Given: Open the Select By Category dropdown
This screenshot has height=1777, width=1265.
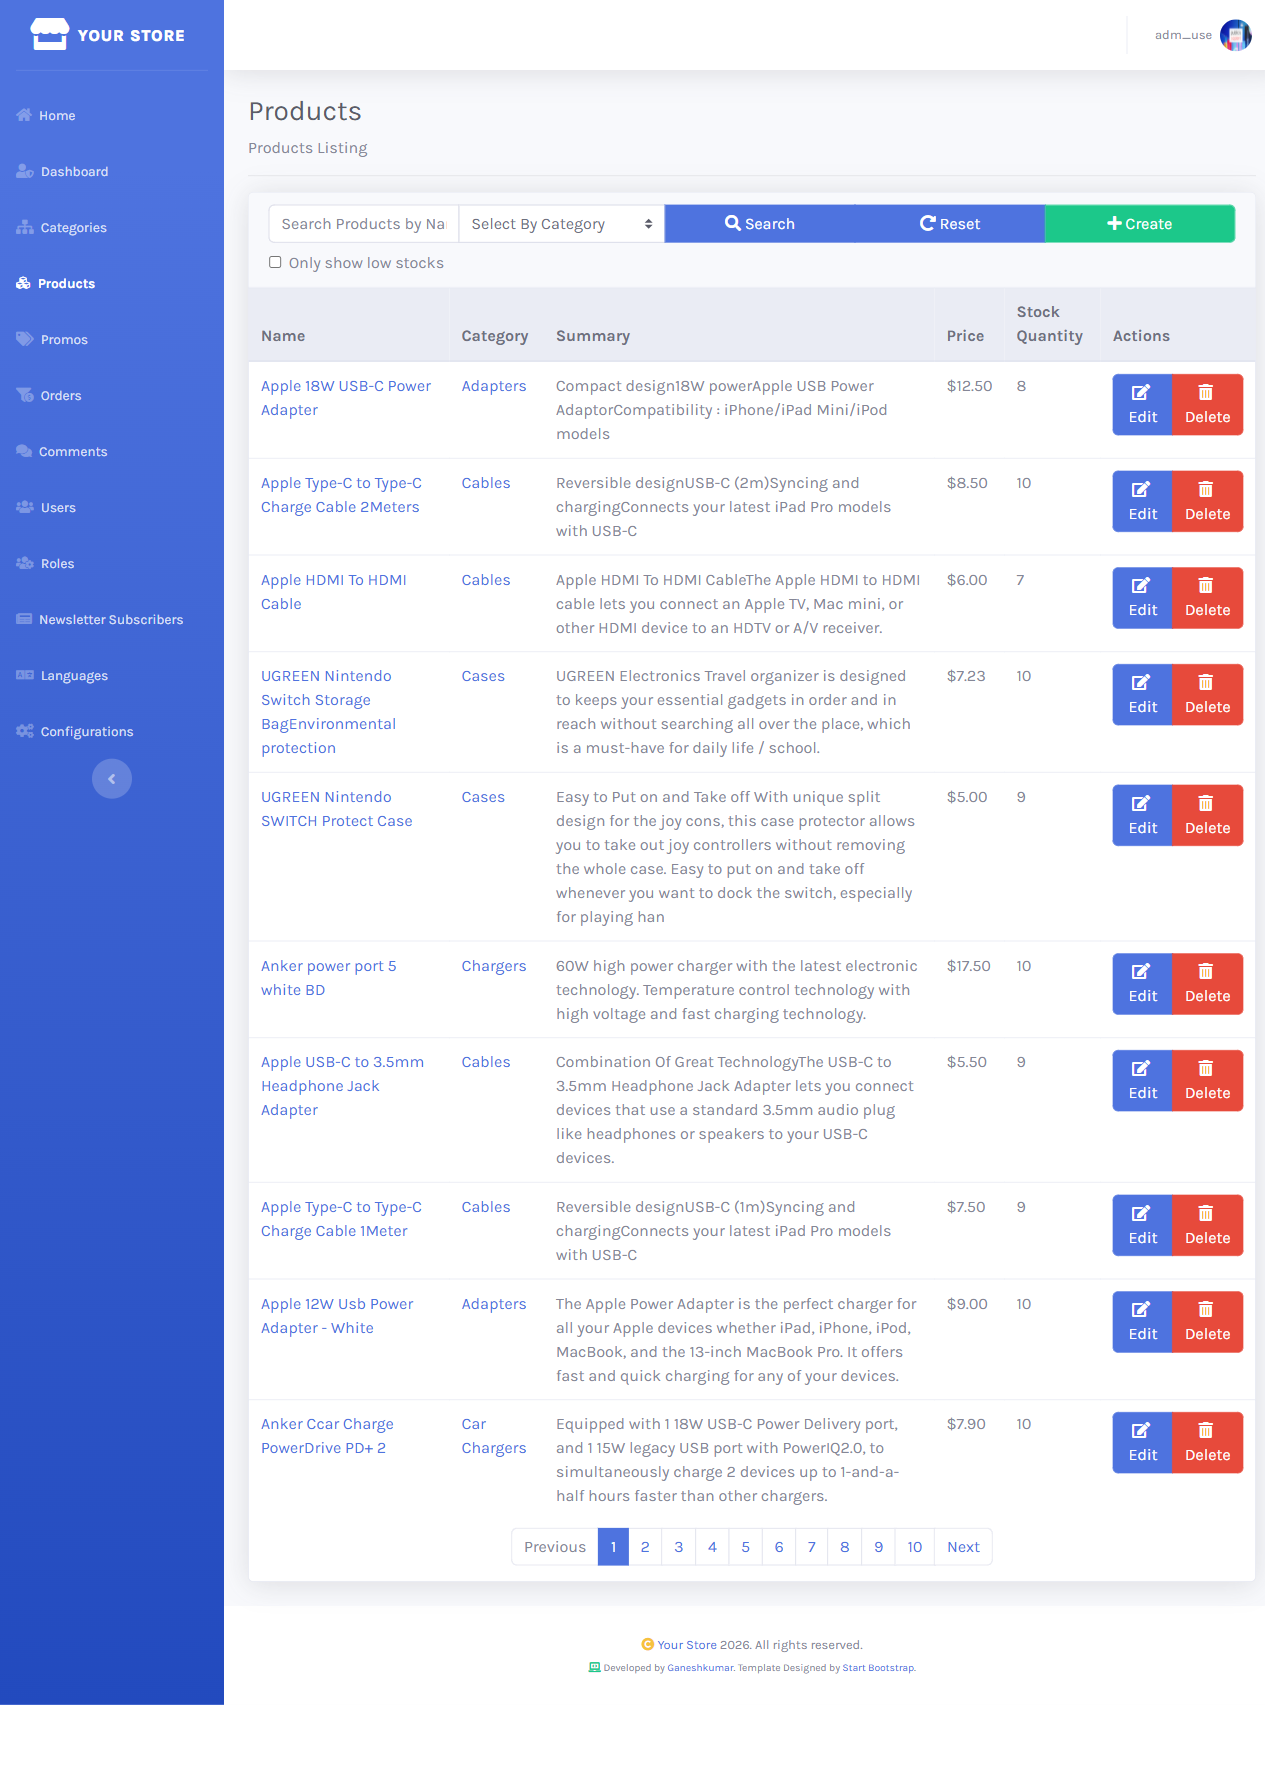Looking at the screenshot, I should [x=561, y=224].
